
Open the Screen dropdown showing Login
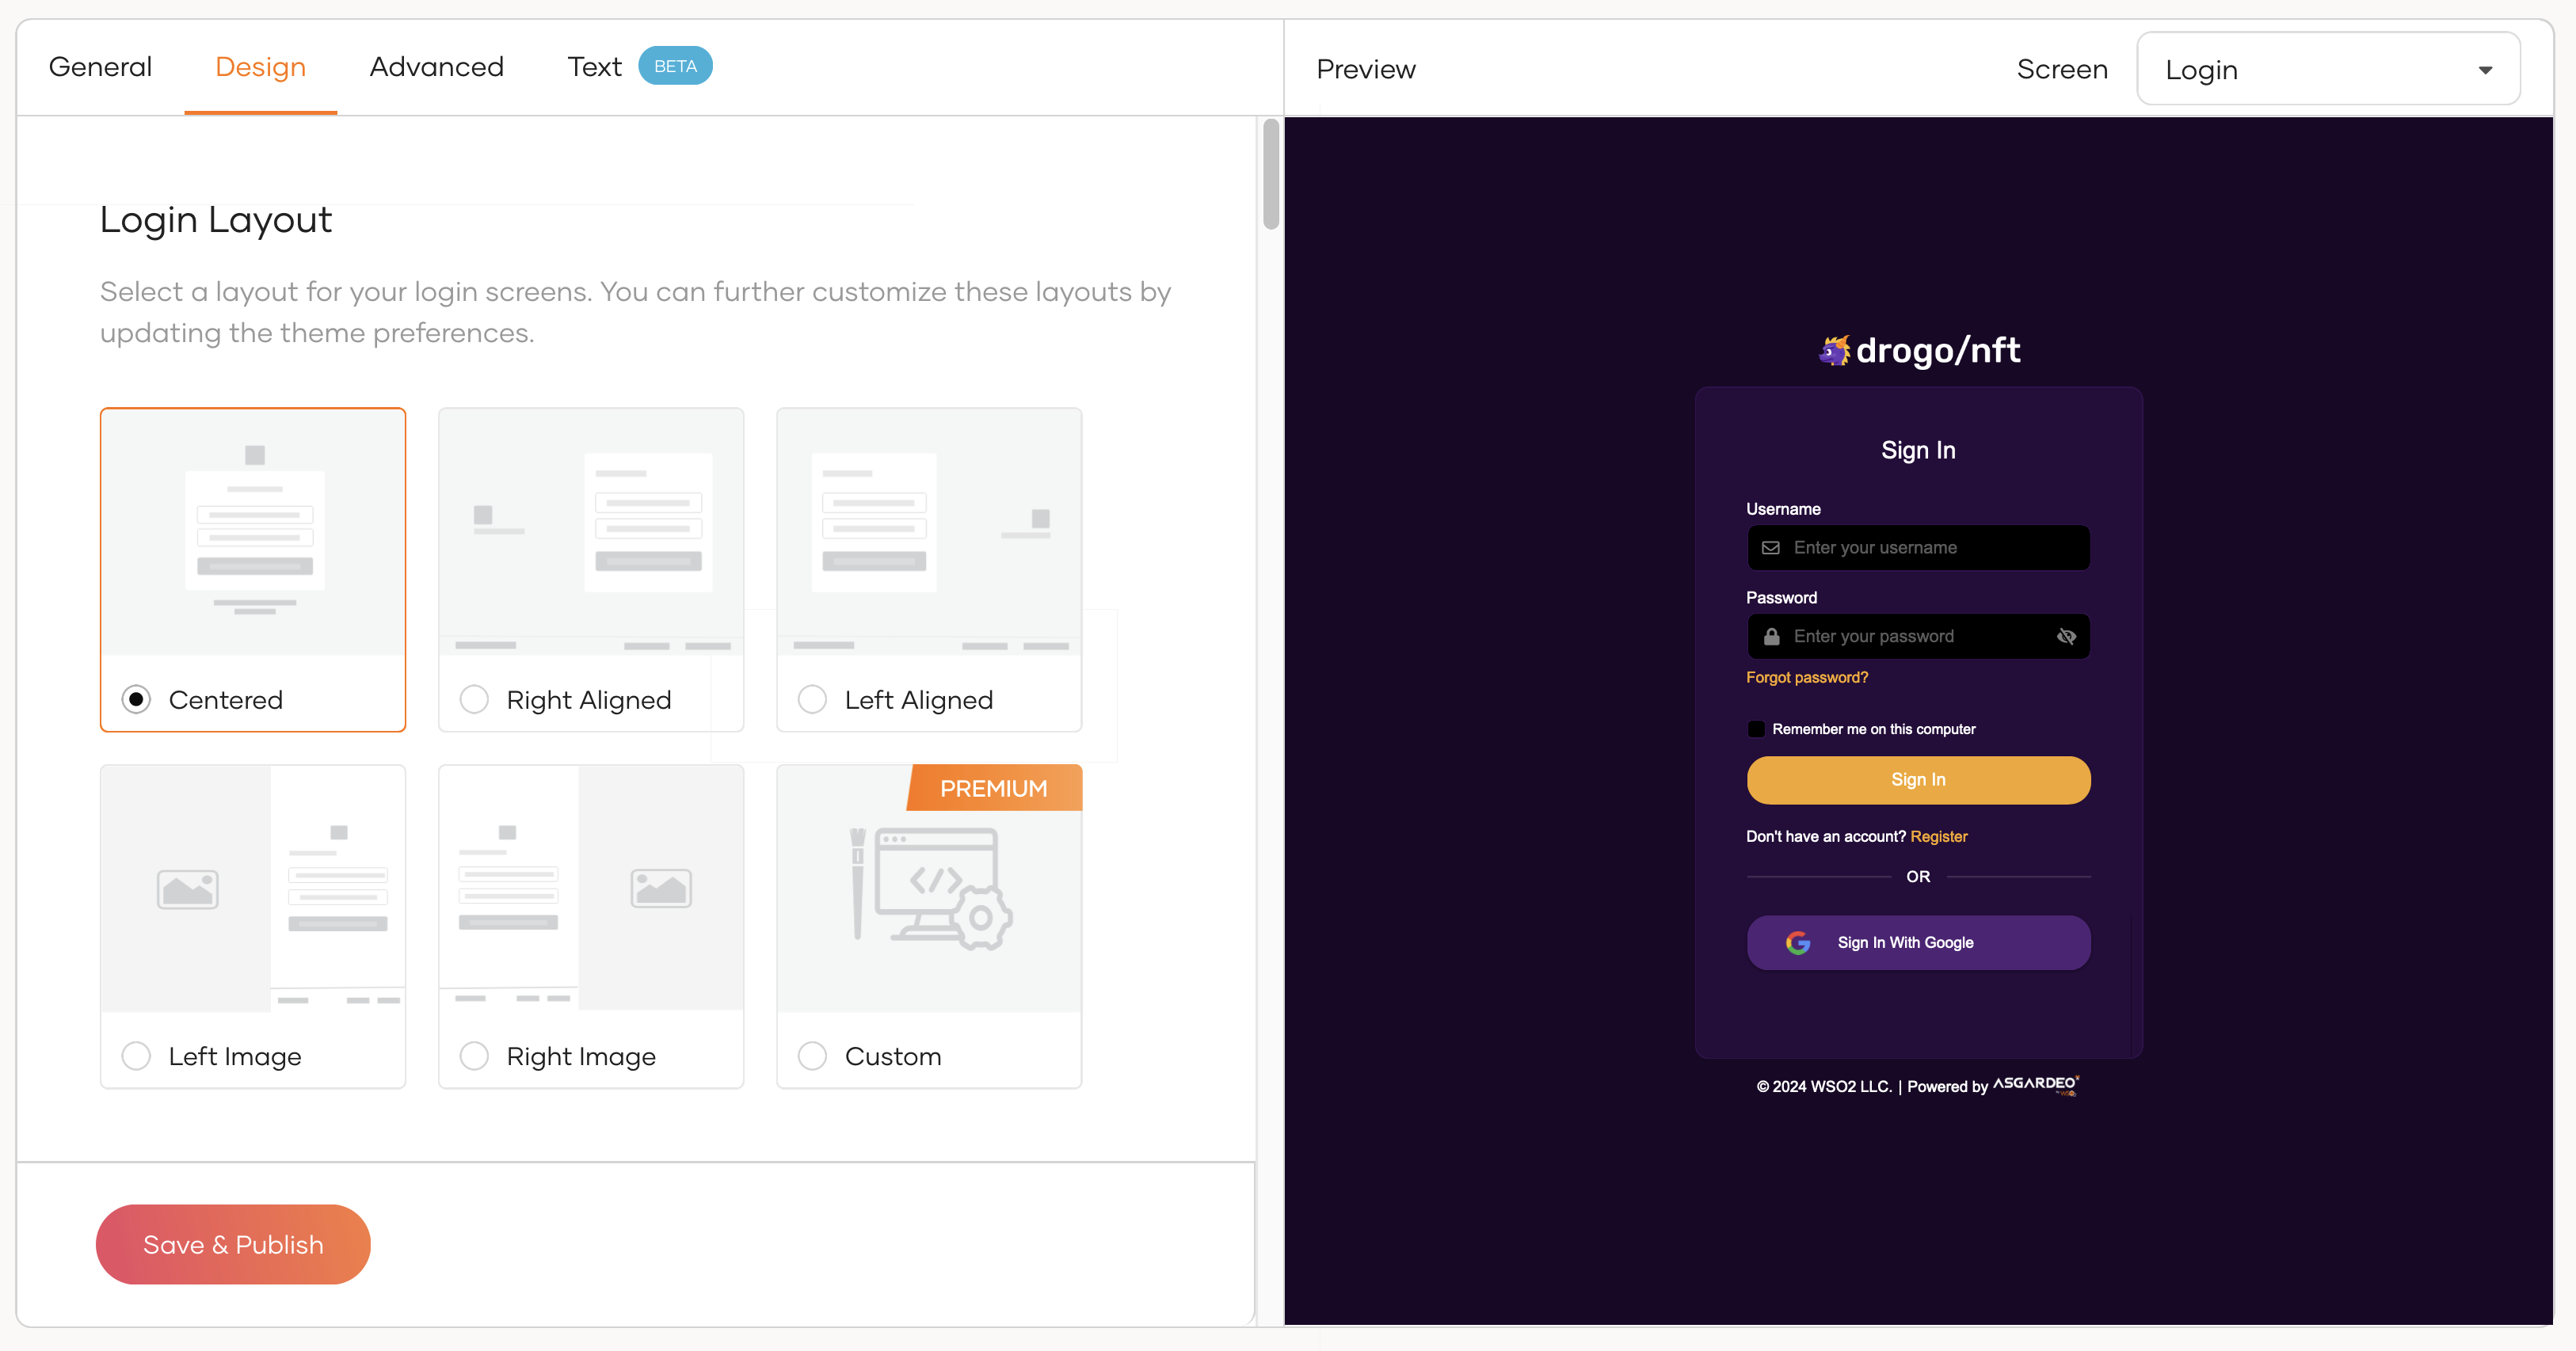point(2328,69)
